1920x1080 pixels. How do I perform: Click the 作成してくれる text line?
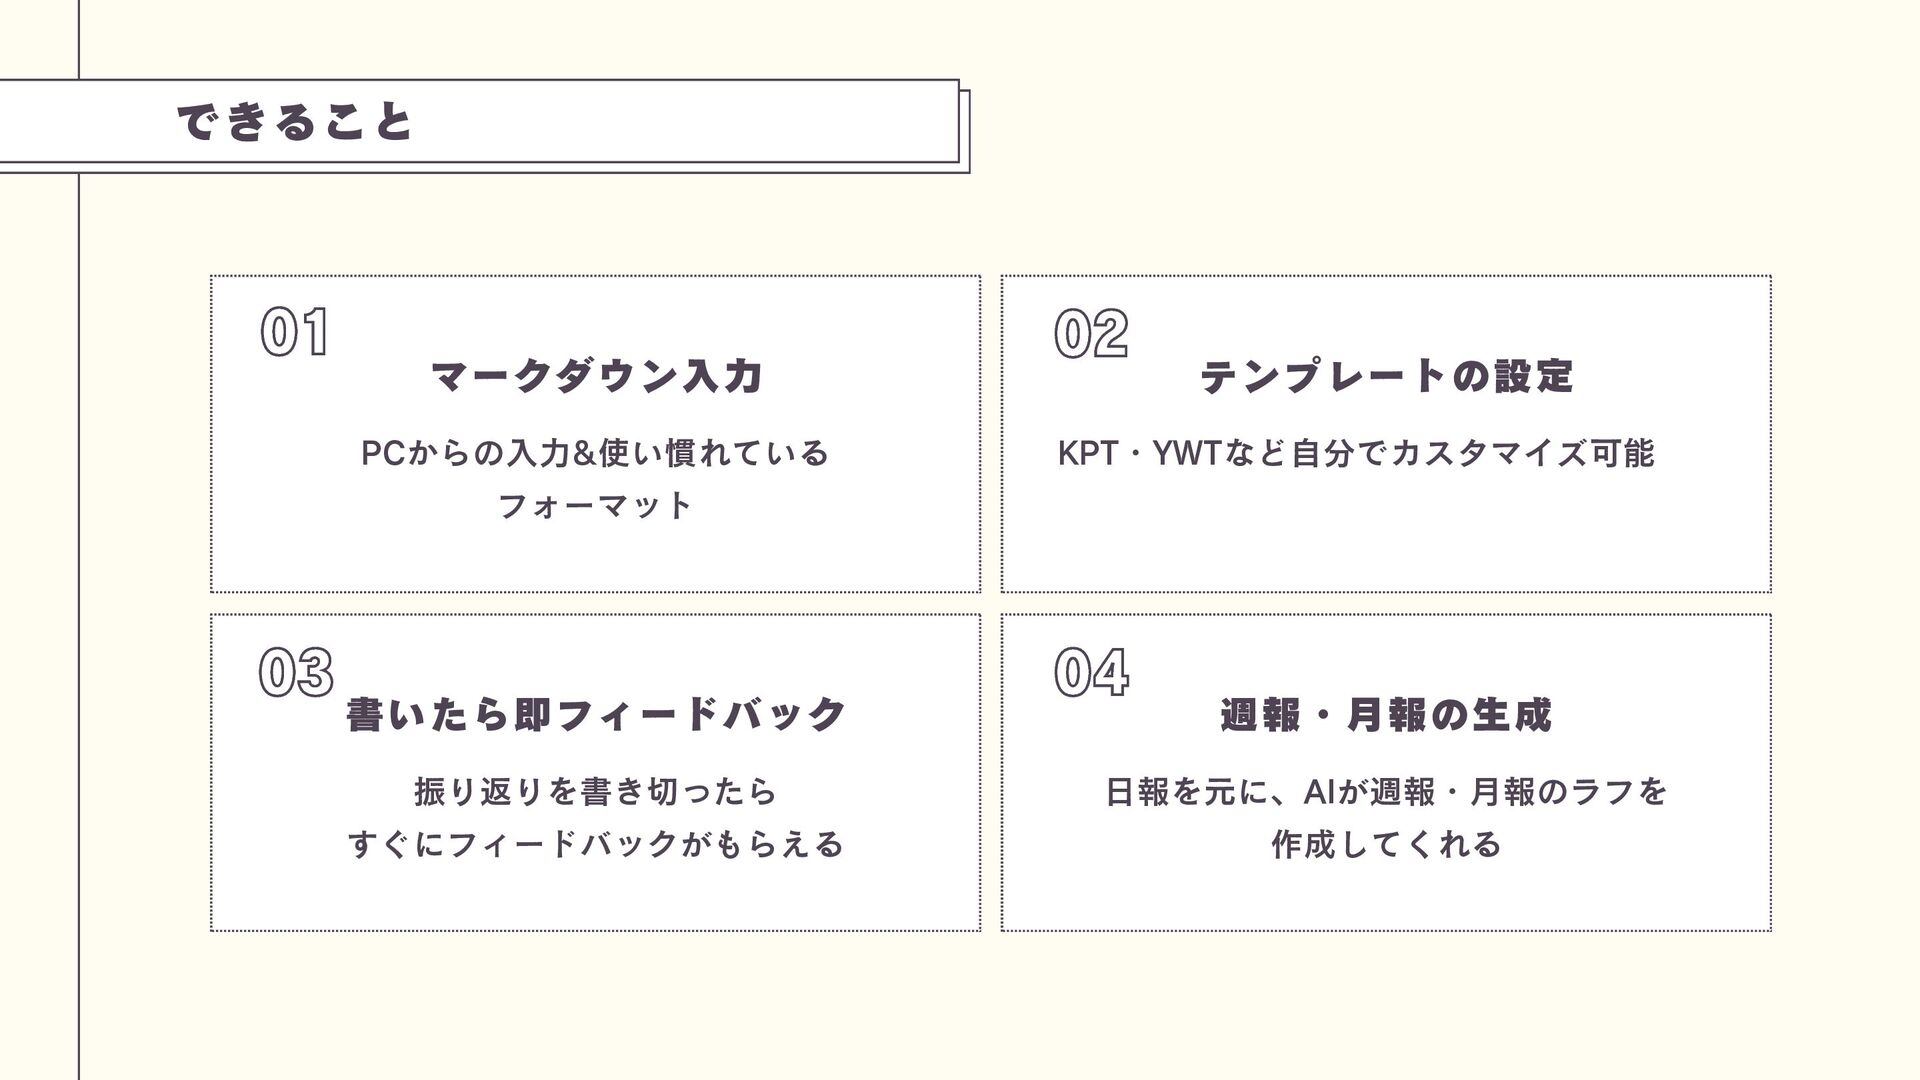(x=1386, y=845)
